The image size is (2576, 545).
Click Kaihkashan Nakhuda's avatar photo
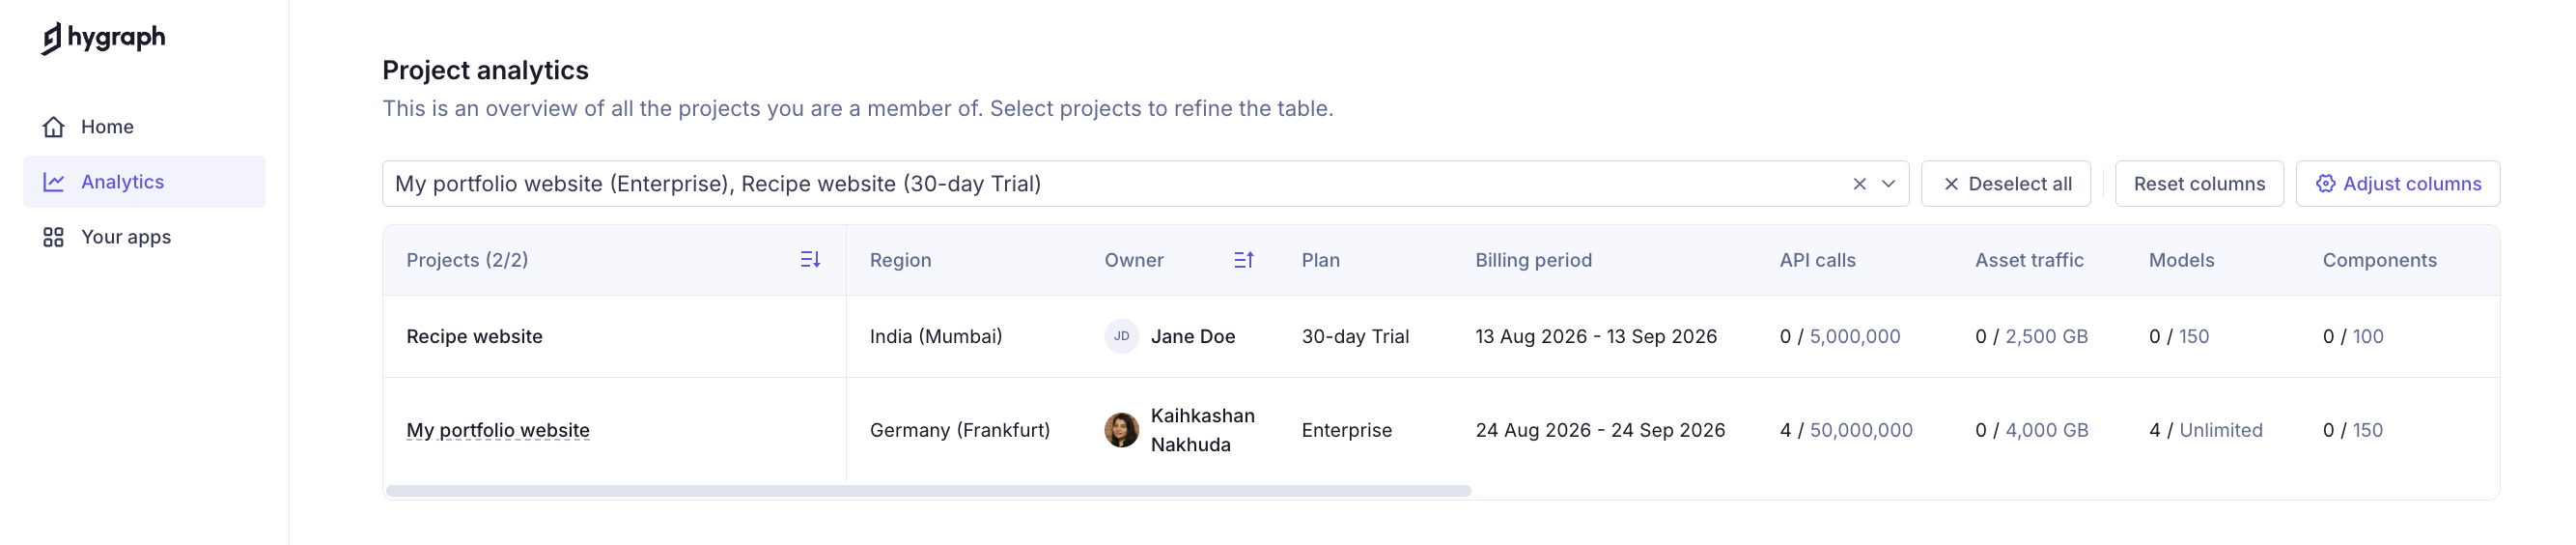tap(1121, 430)
